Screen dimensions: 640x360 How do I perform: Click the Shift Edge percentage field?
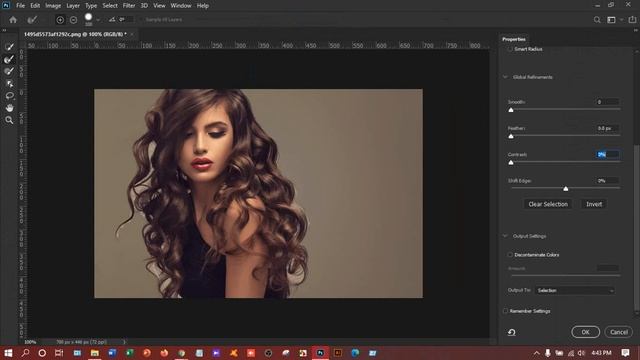coord(608,180)
